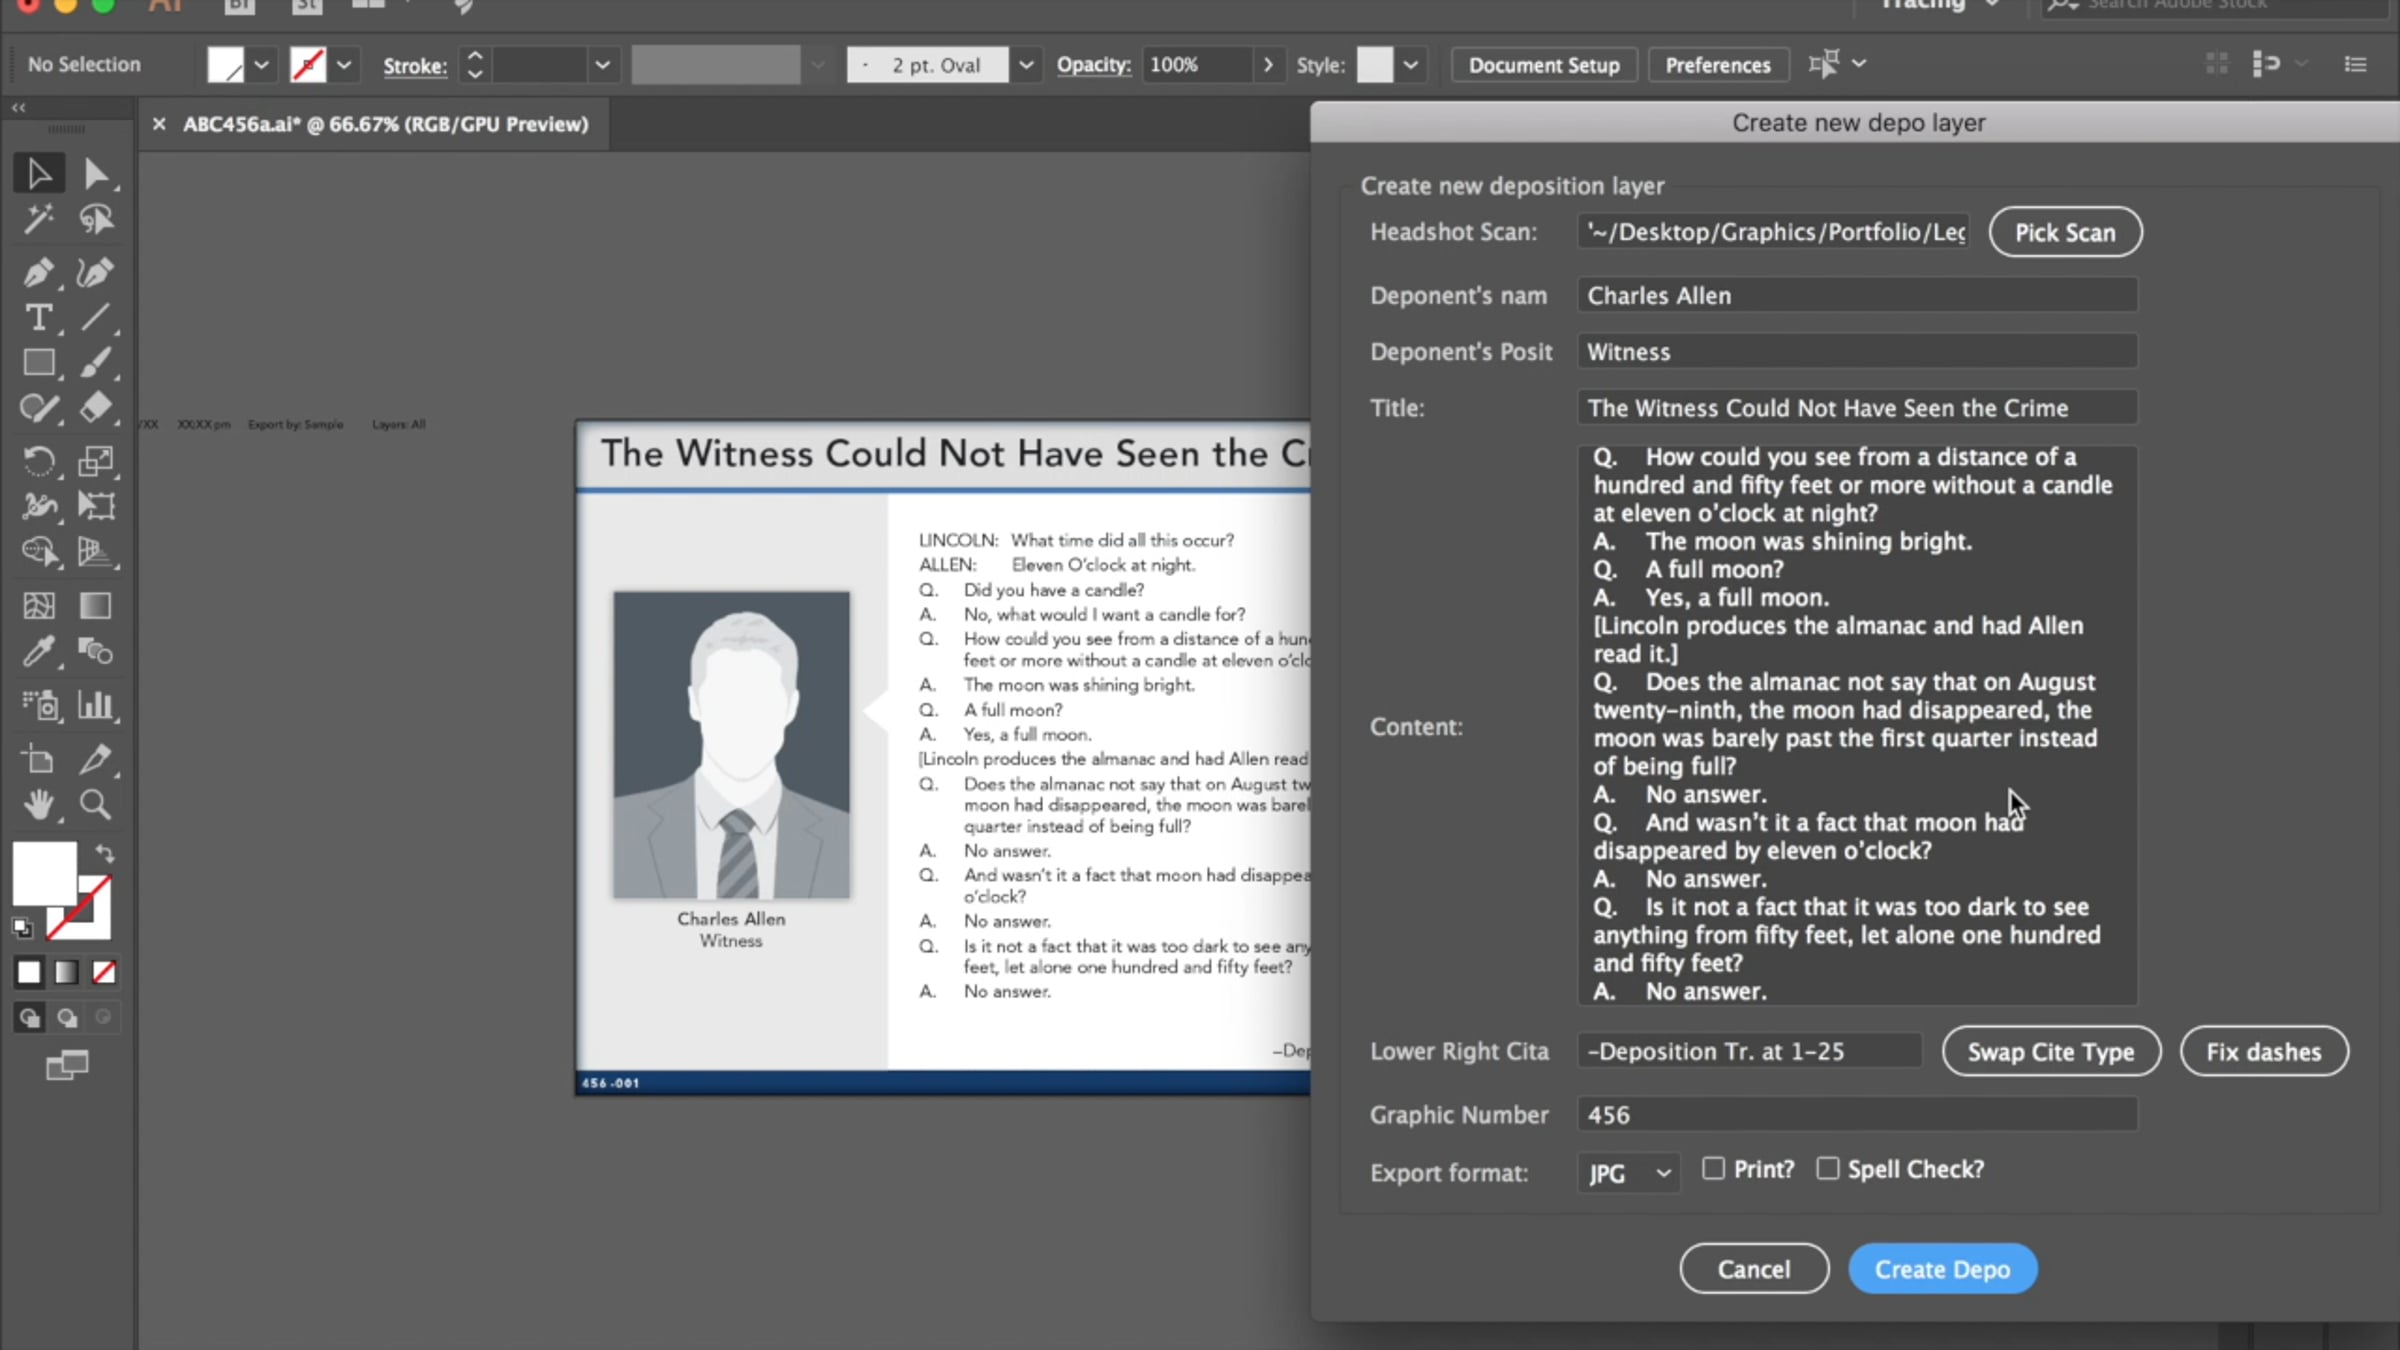Choose the Rotate tool
The width and height of the screenshot is (2400, 1350).
[38, 461]
